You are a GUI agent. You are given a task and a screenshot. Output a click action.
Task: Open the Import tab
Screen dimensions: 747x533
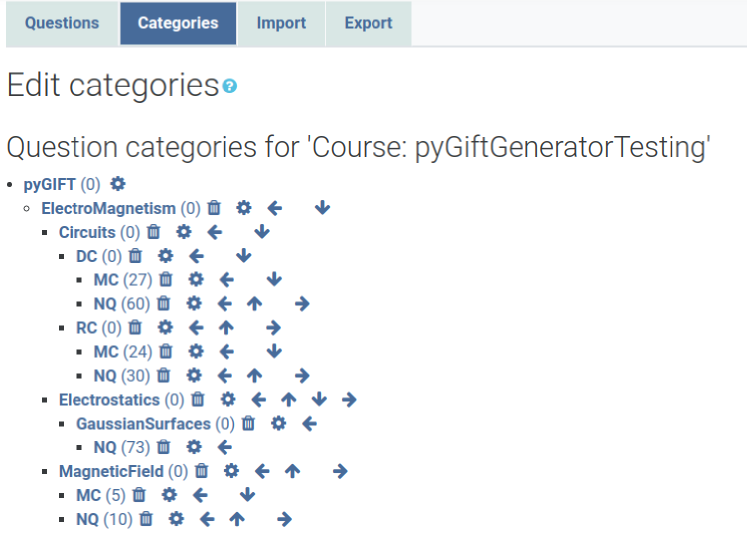(x=281, y=23)
